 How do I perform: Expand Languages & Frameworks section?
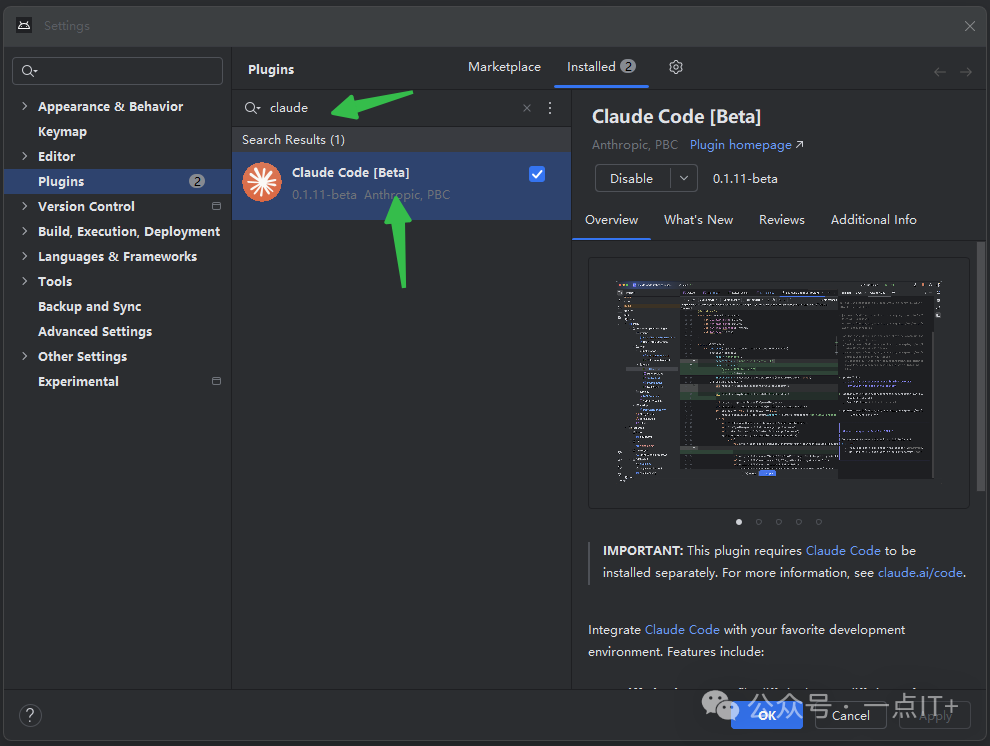(25, 256)
